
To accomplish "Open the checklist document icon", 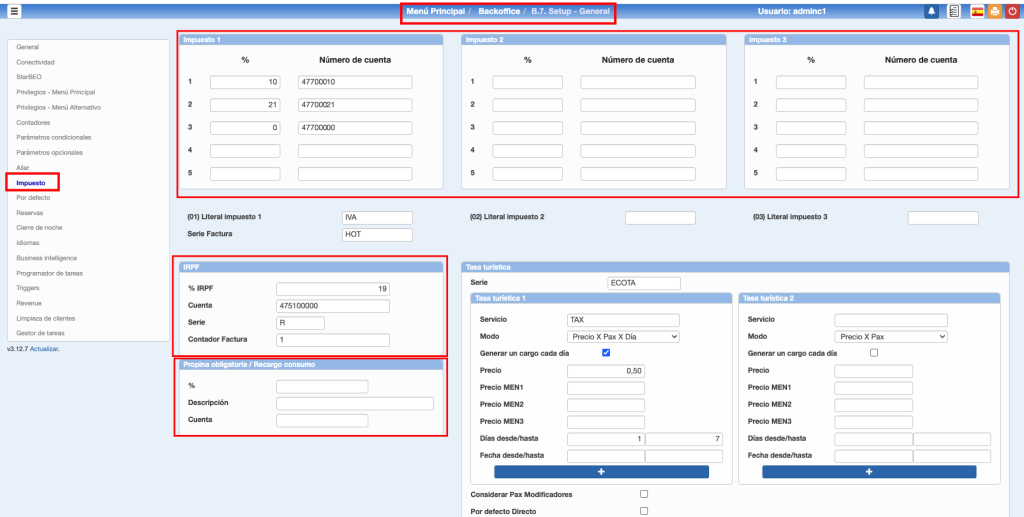I will point(954,11).
